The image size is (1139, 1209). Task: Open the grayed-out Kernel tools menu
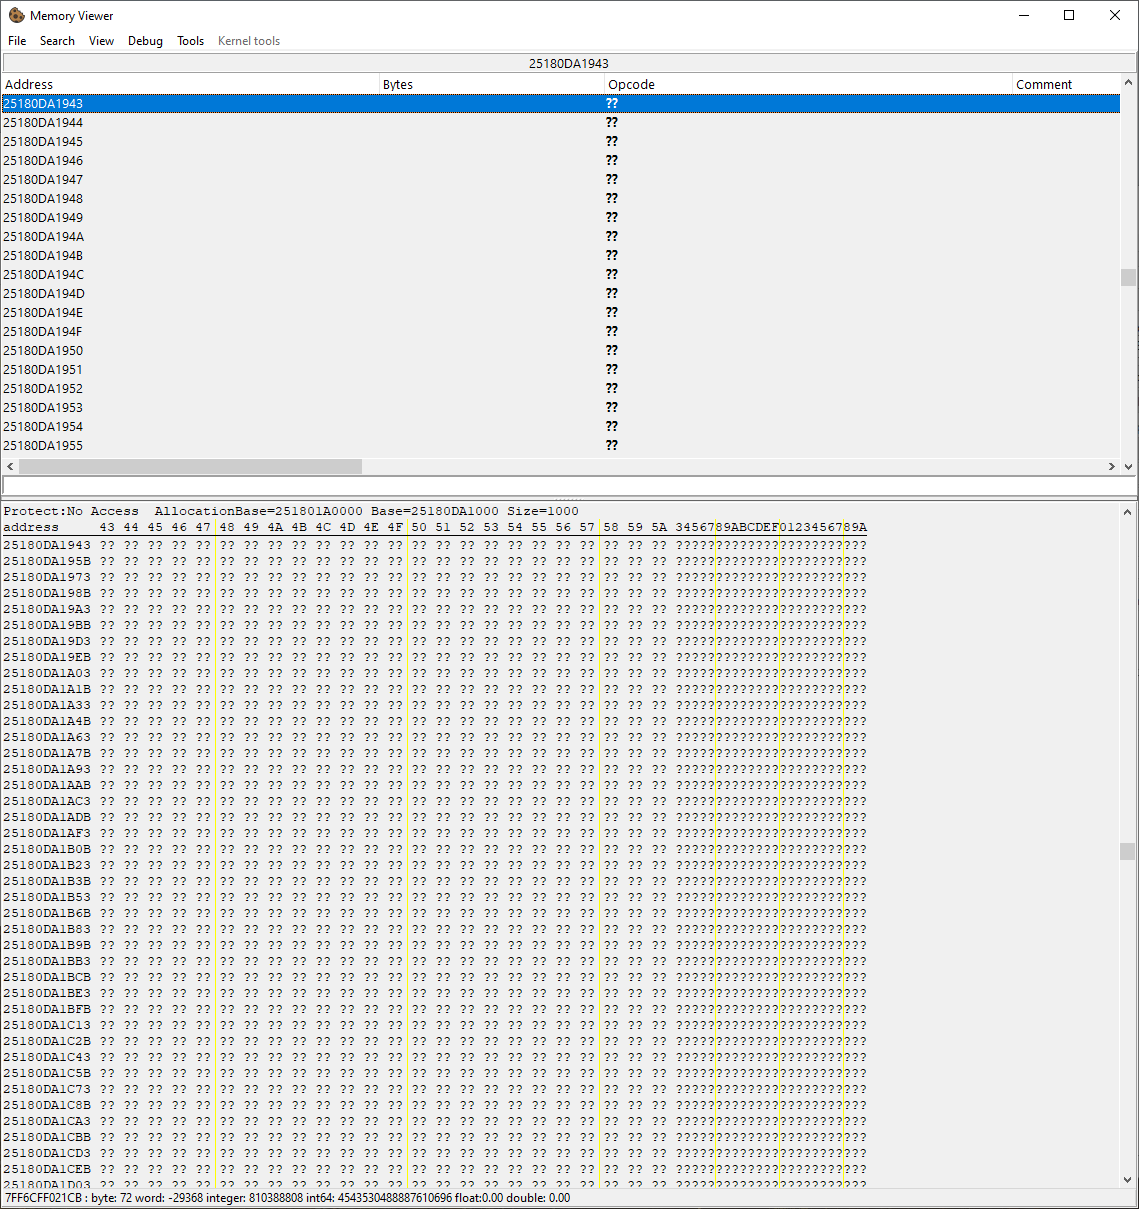pyautogui.click(x=248, y=41)
